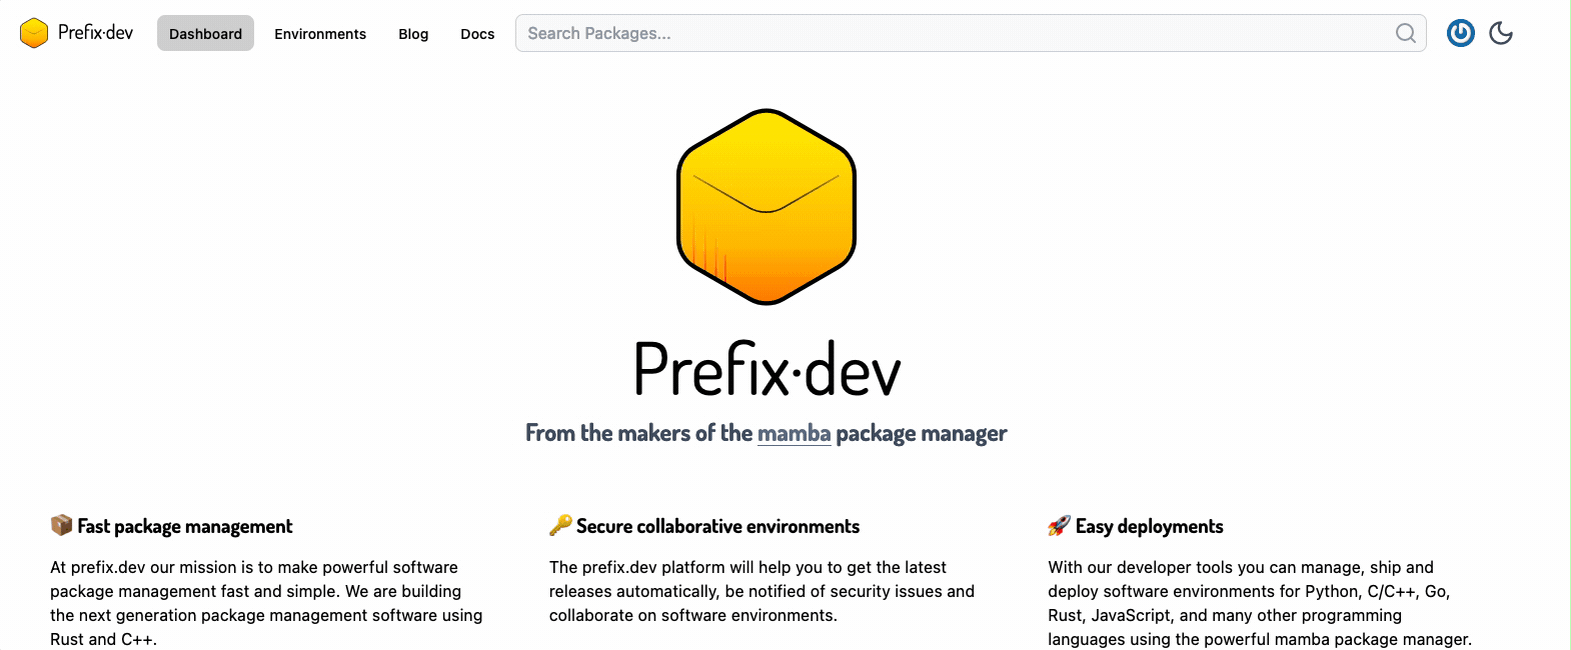The width and height of the screenshot is (1571, 650).
Task: Click the tagline about makers of mamba
Action: (766, 433)
